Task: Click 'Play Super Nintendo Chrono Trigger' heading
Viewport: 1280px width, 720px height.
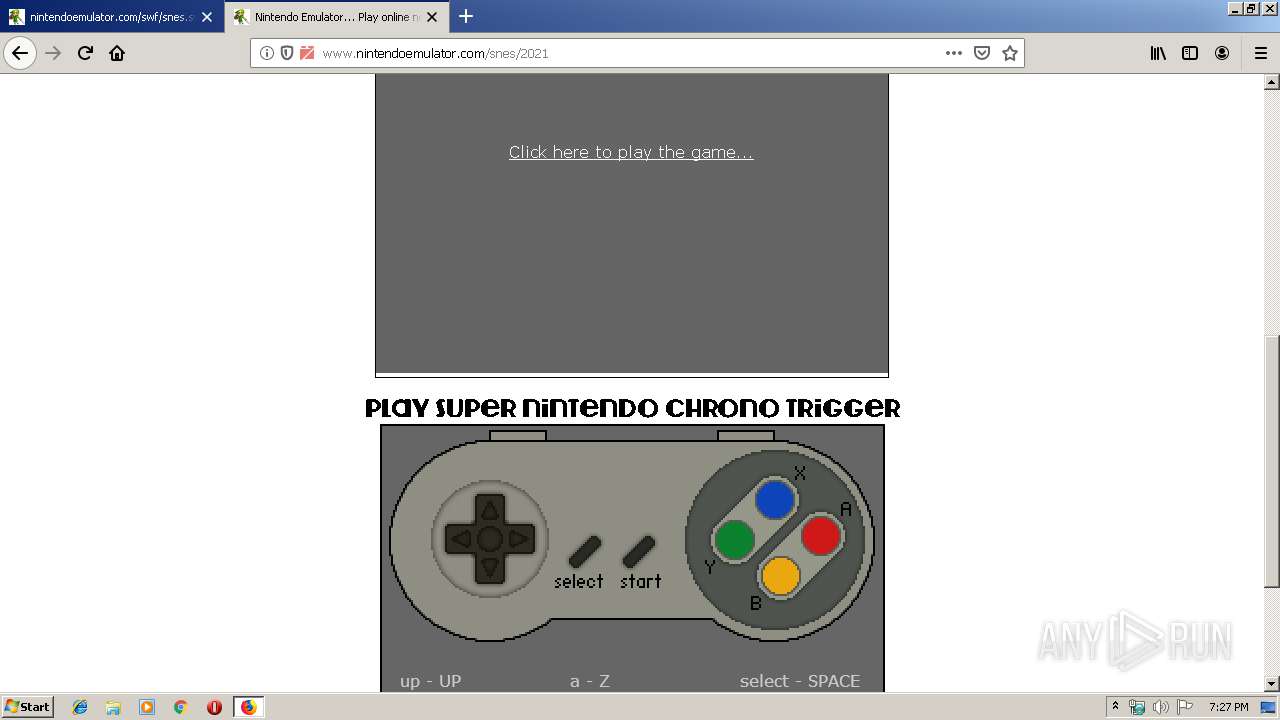Action: pyautogui.click(x=632, y=408)
